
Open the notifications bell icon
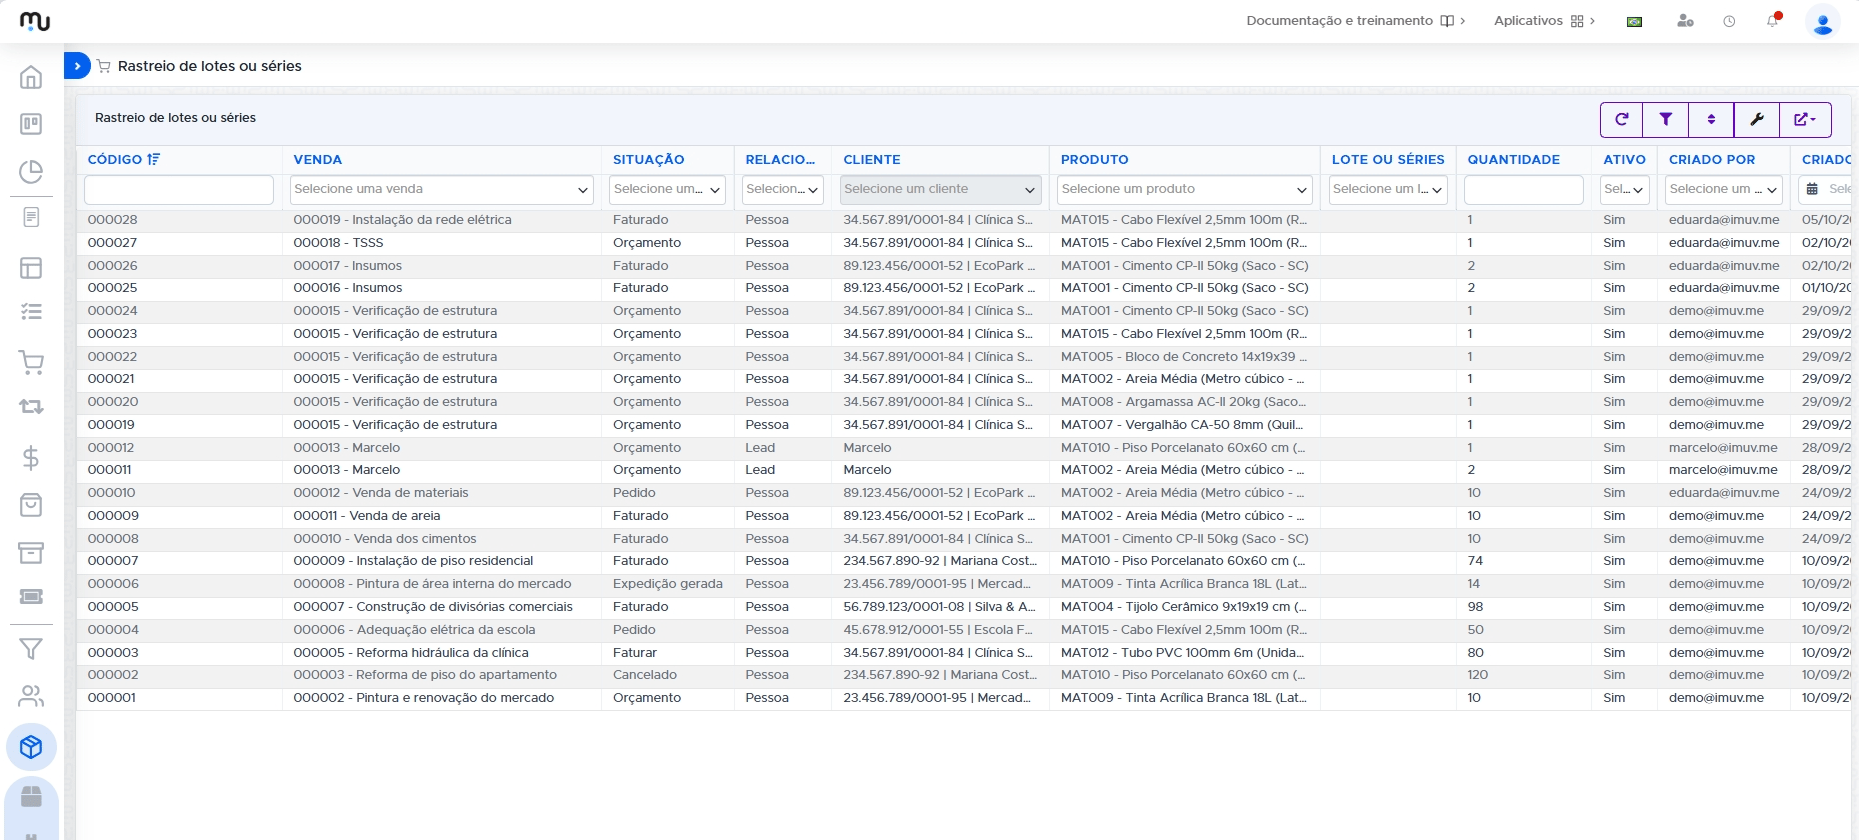[1773, 21]
